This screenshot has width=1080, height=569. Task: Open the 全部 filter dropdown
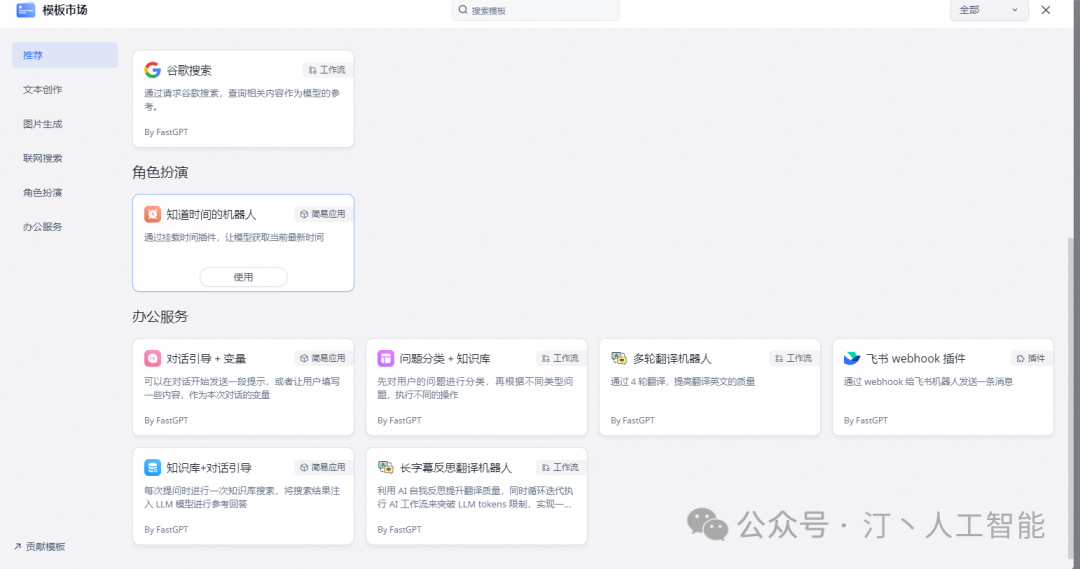pos(989,10)
